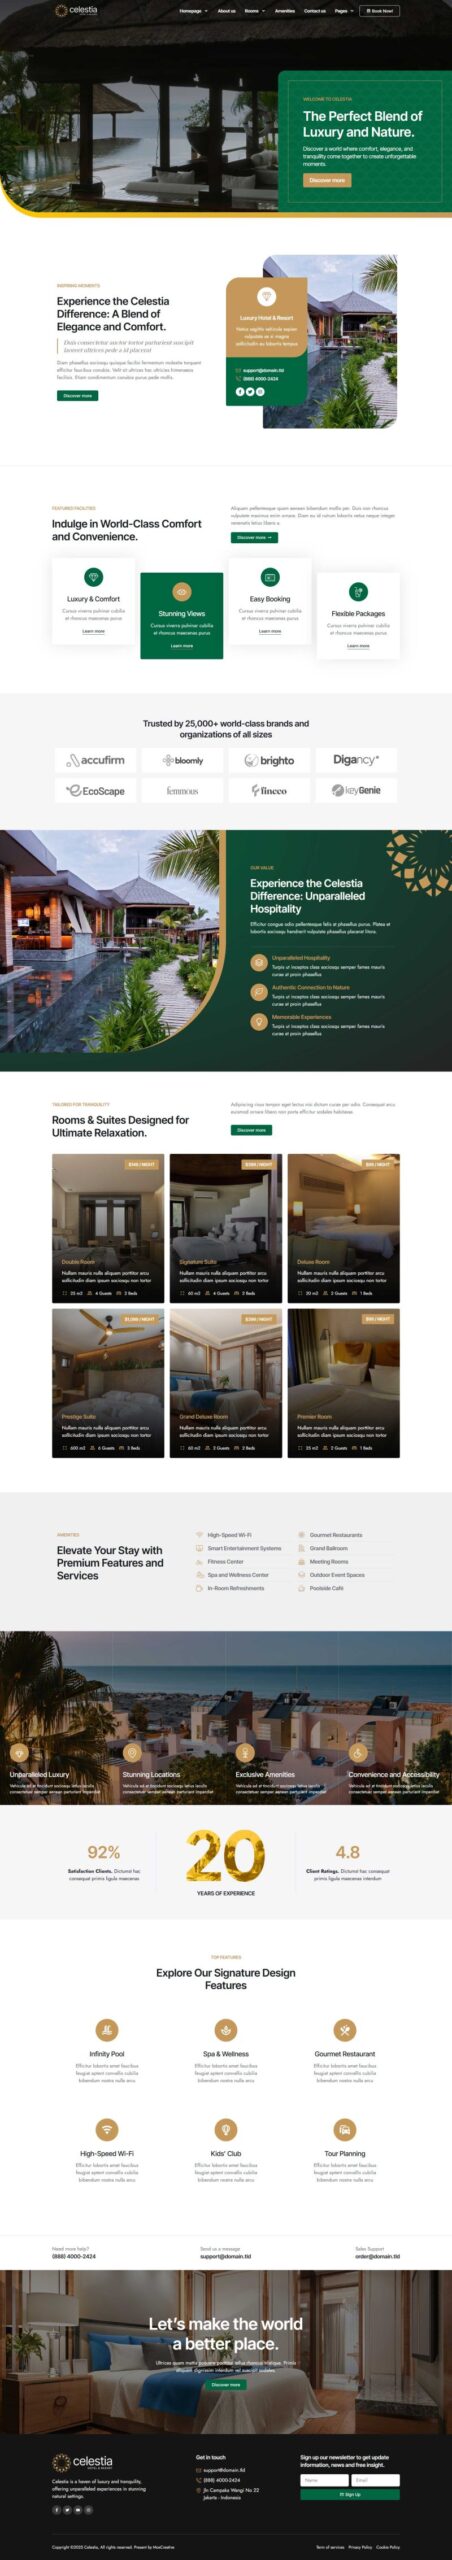Open the Contact us menu item
452x2560 pixels.
pos(315,11)
